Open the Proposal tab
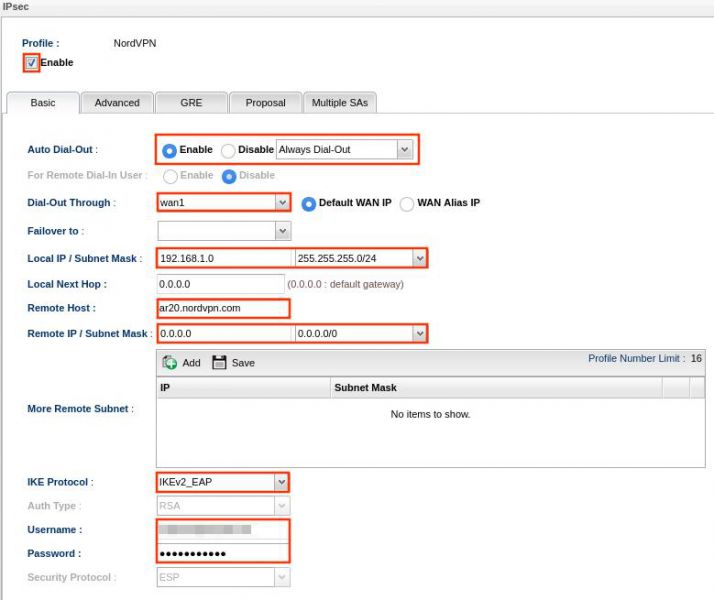714x600 pixels. [265, 103]
